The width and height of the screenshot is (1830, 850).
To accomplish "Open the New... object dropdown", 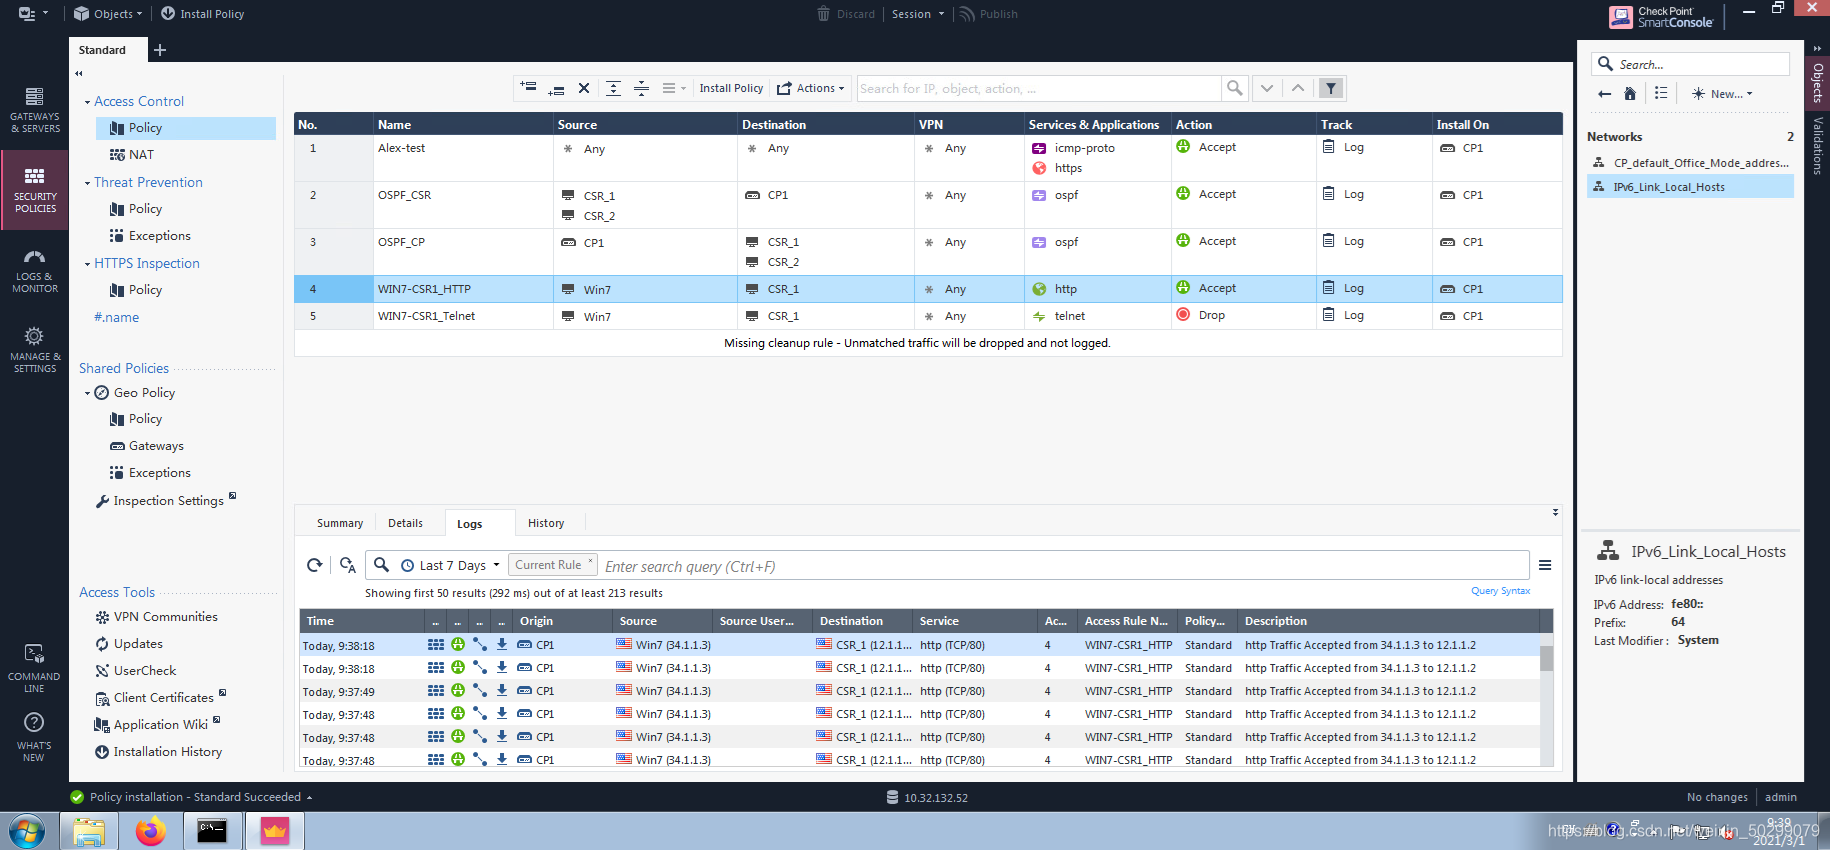I will 1721,94.
